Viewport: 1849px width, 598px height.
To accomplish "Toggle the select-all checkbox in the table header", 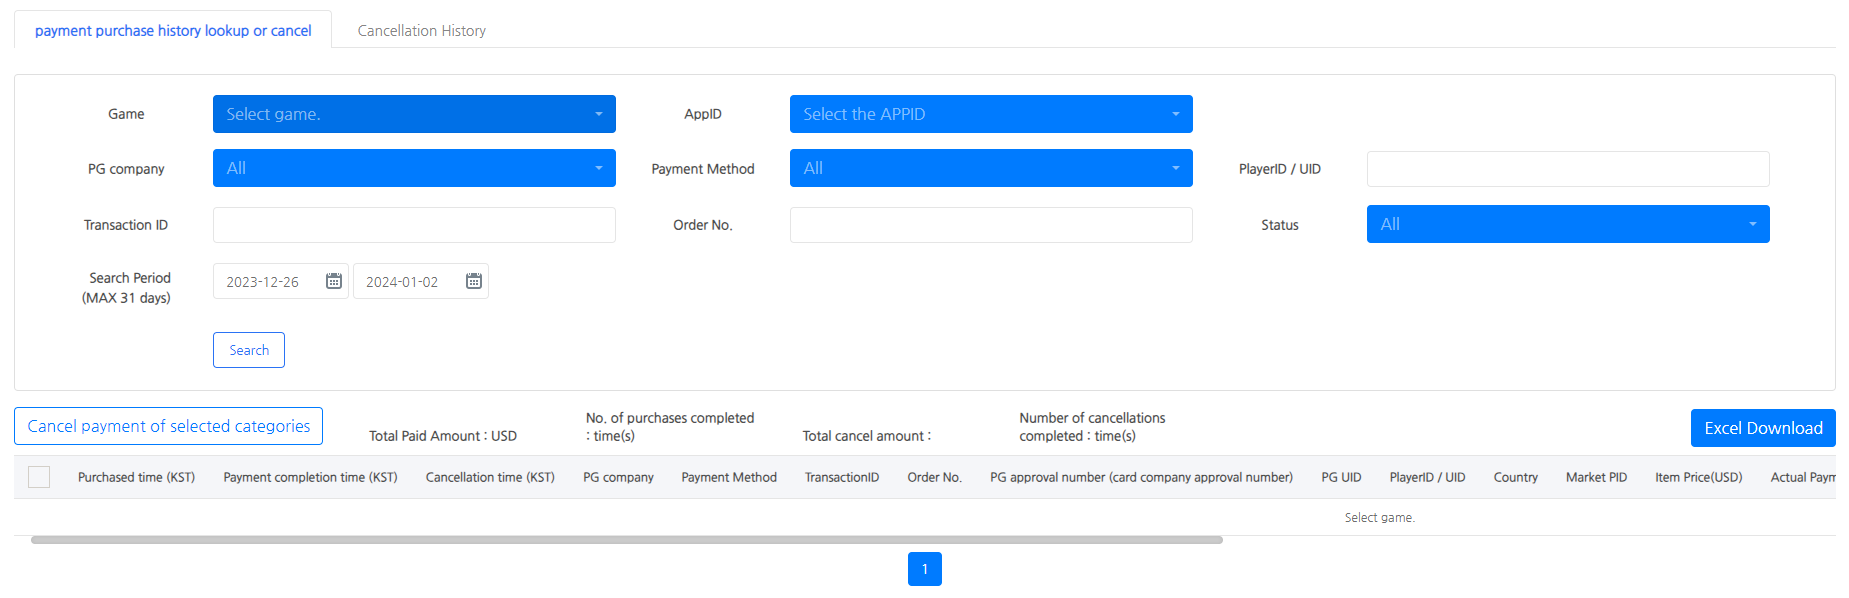I will point(39,477).
